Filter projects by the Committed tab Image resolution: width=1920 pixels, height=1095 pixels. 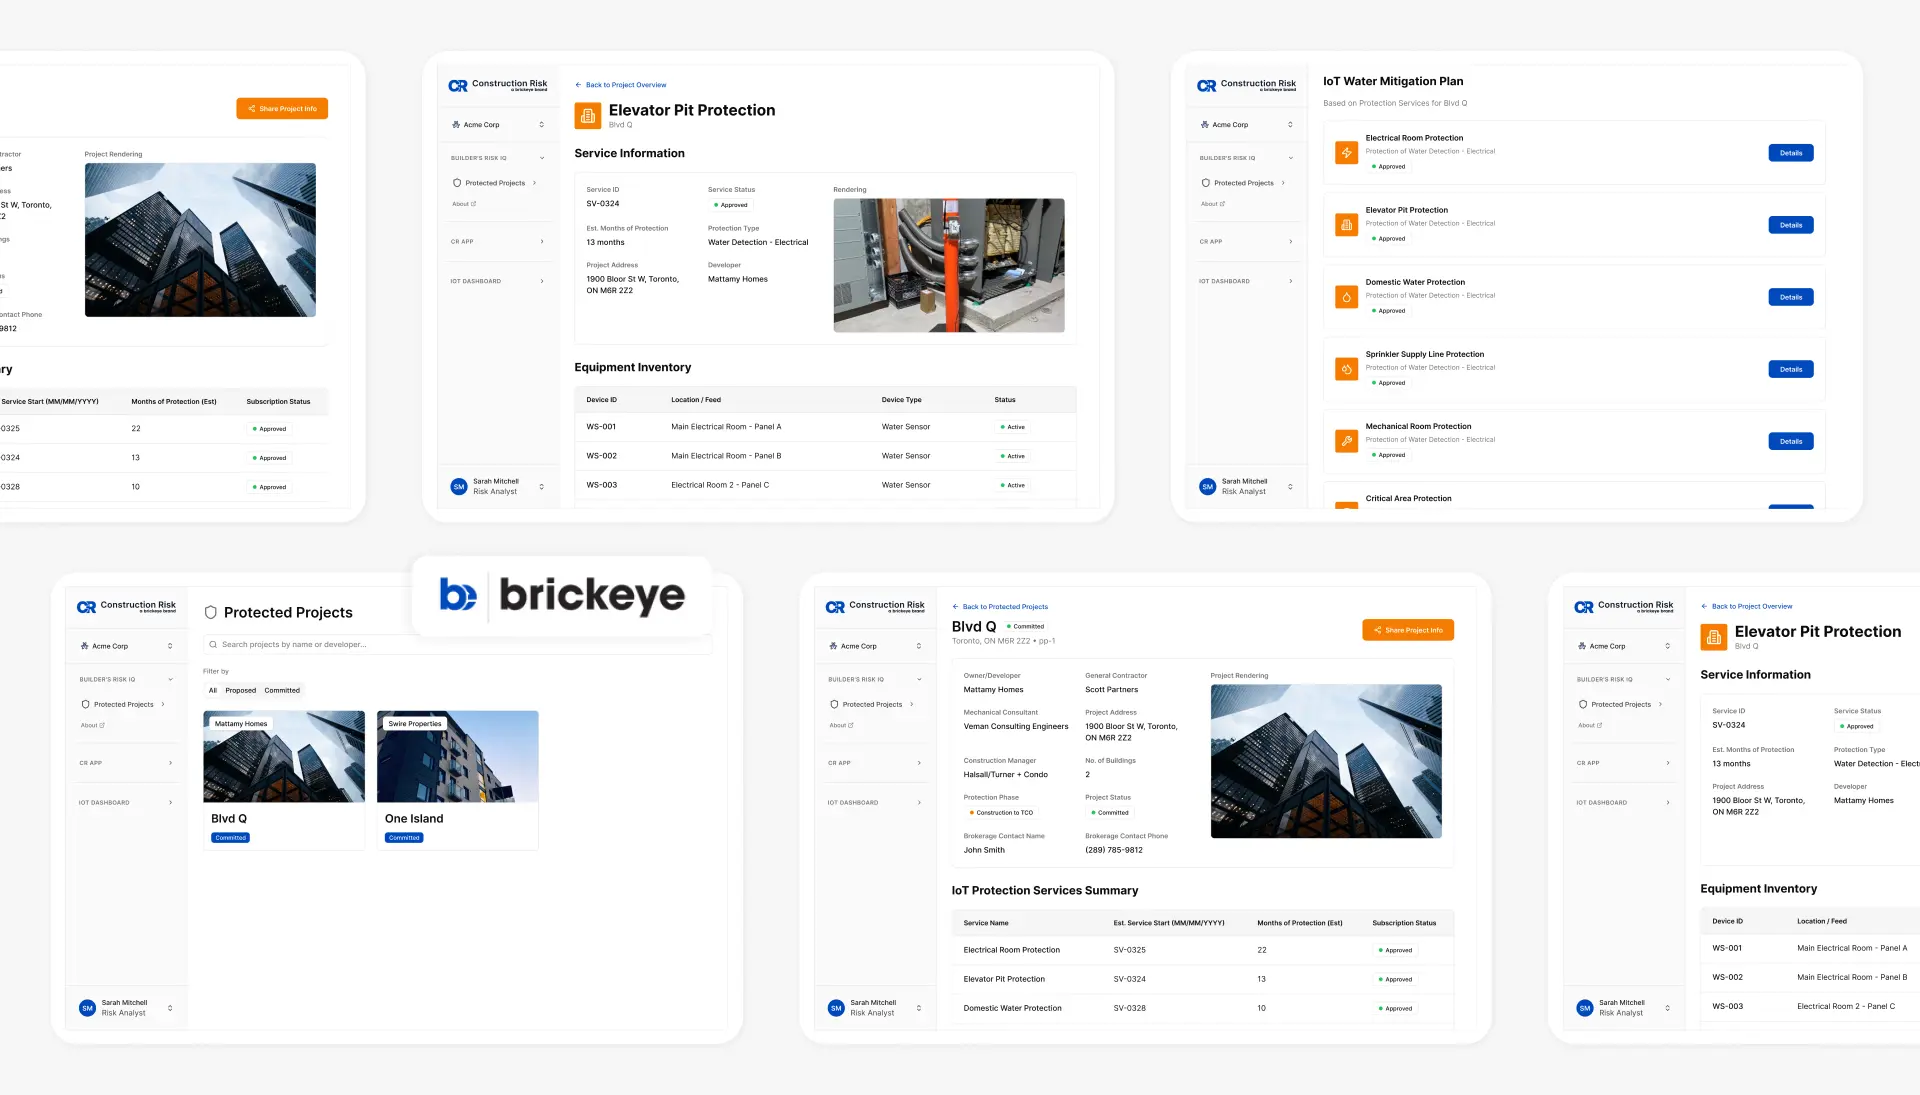(x=282, y=690)
